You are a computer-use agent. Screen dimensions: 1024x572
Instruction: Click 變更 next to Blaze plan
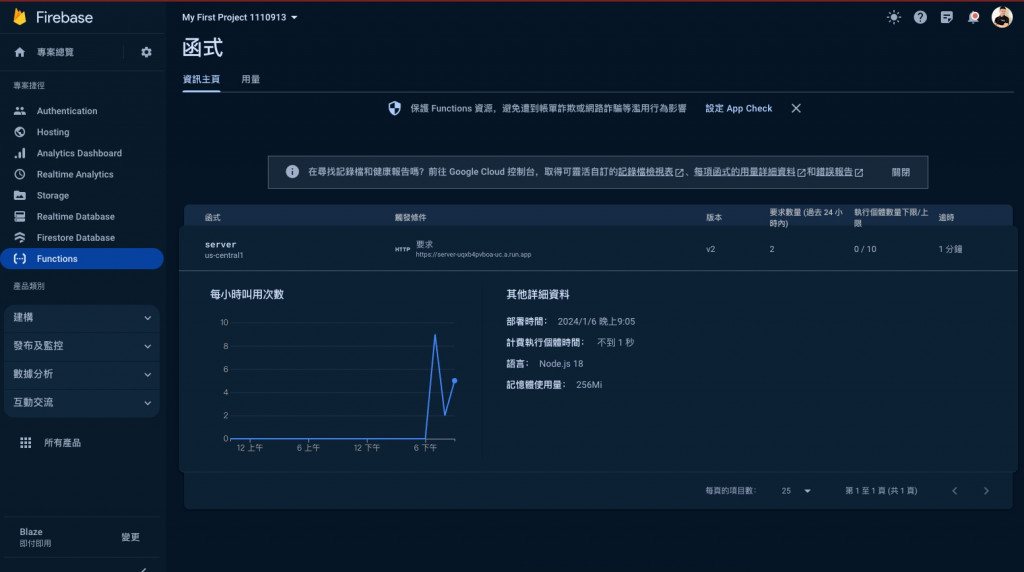131,537
